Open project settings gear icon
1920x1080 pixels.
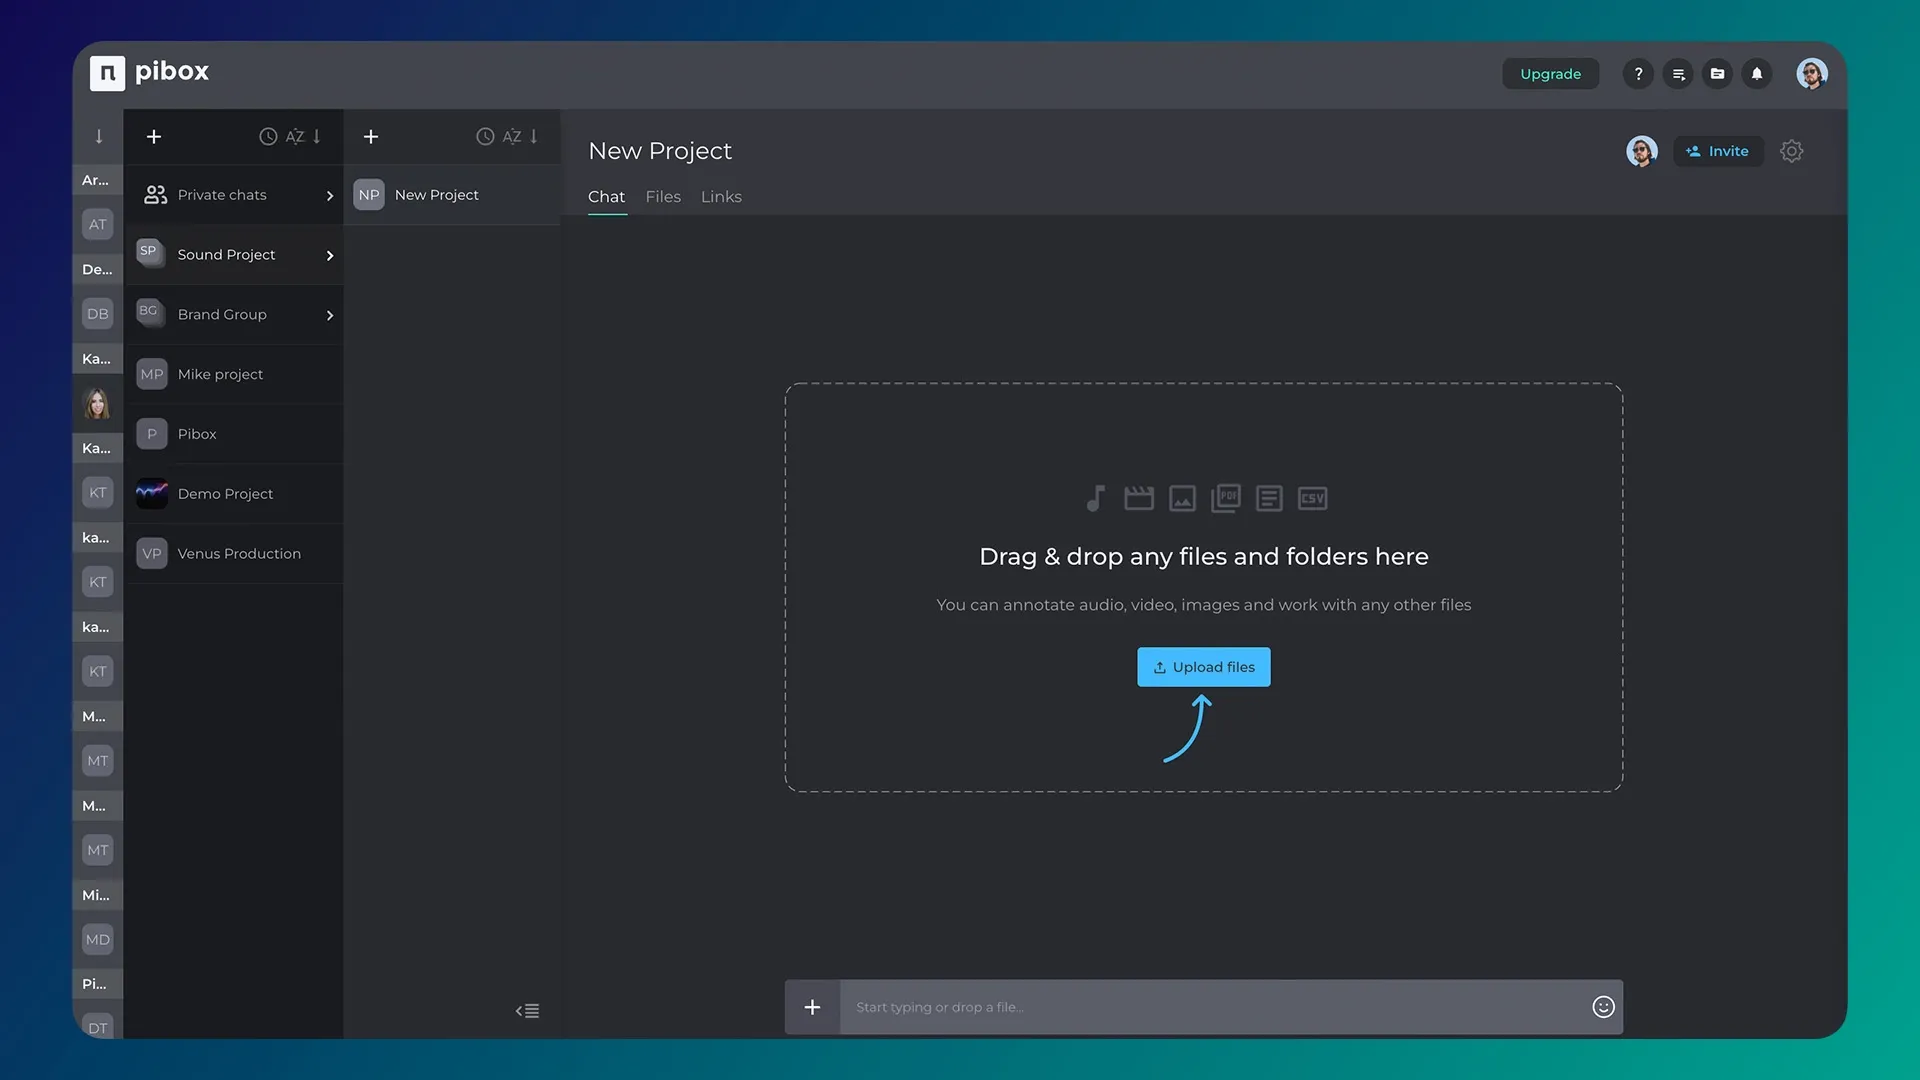[1791, 151]
